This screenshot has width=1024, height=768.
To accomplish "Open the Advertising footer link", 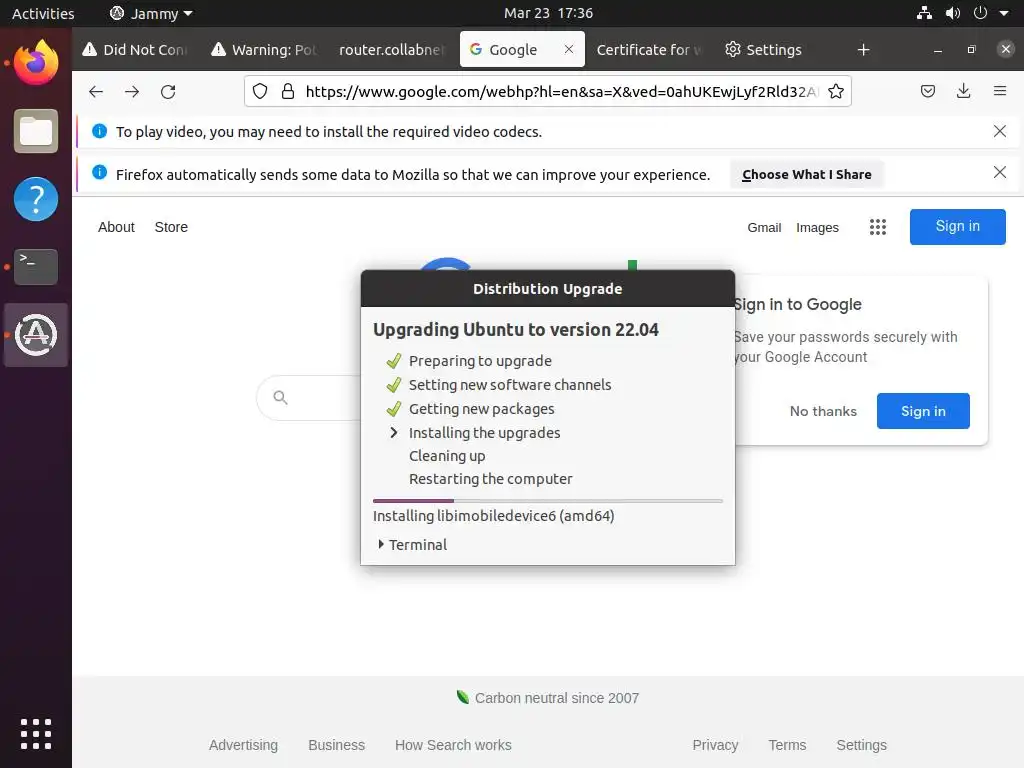I will point(243,744).
